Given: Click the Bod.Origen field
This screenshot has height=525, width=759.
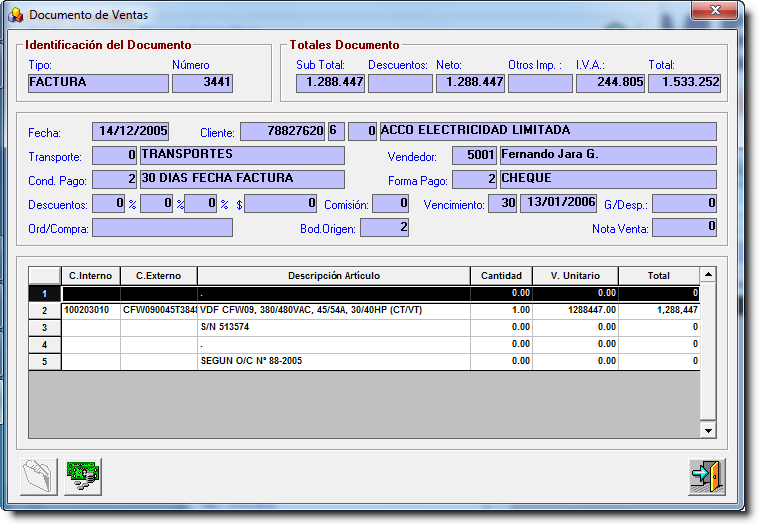Looking at the screenshot, I should pos(384,227).
